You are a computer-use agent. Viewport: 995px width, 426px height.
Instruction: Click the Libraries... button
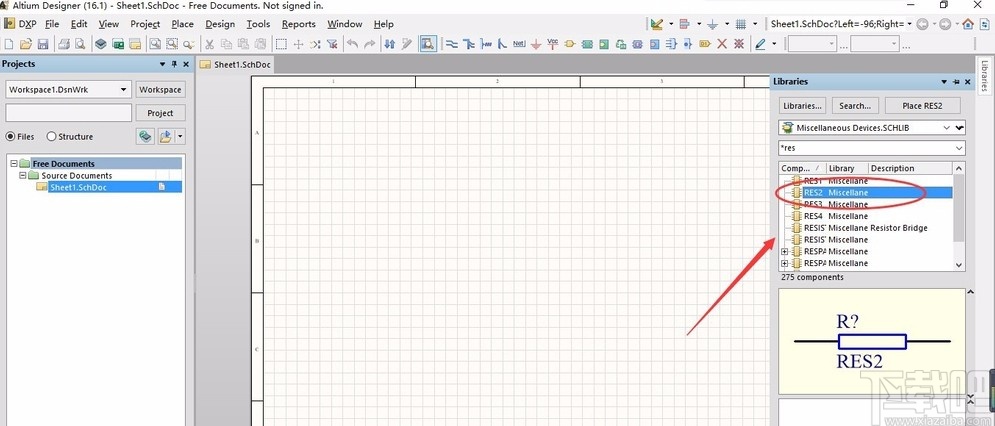click(x=802, y=106)
